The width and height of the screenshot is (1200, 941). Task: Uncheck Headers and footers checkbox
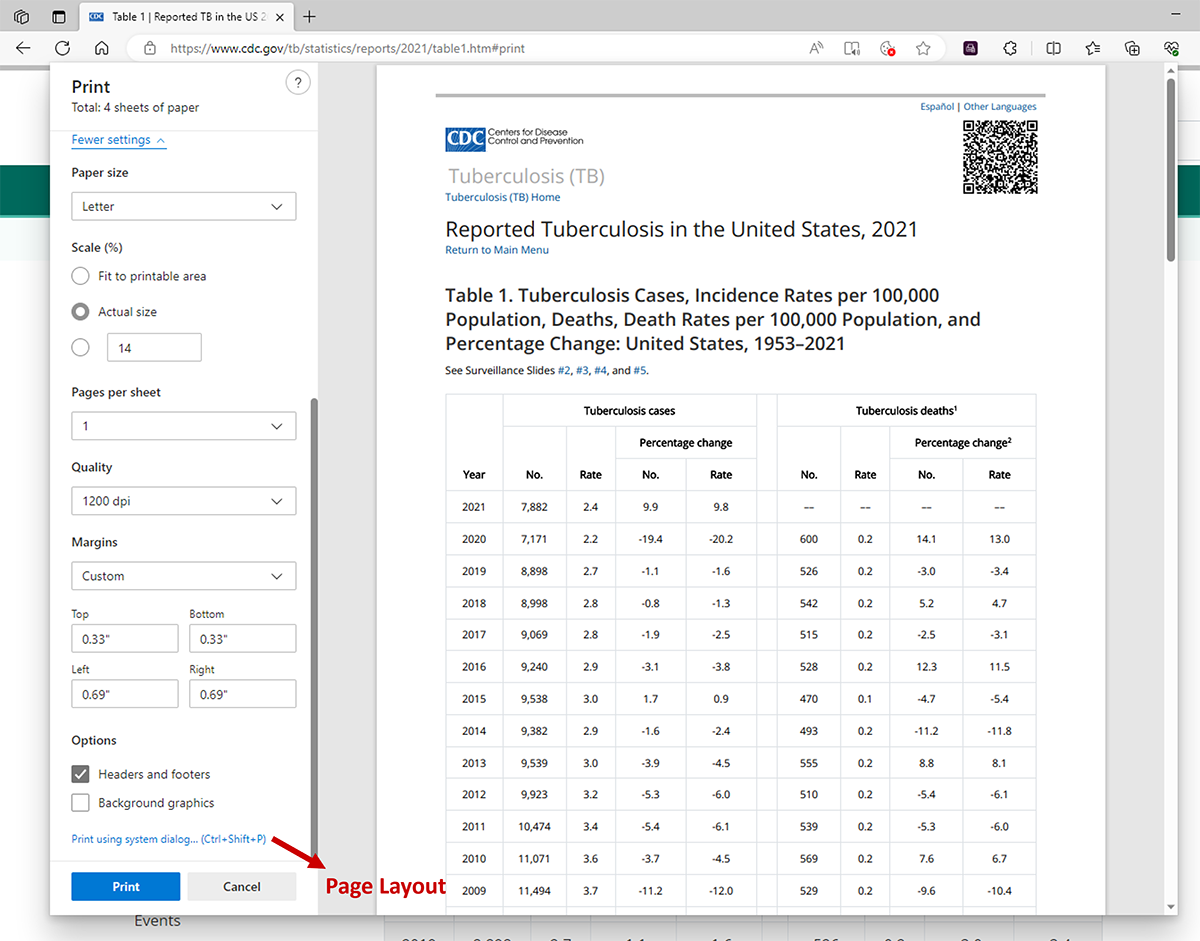[x=81, y=774]
